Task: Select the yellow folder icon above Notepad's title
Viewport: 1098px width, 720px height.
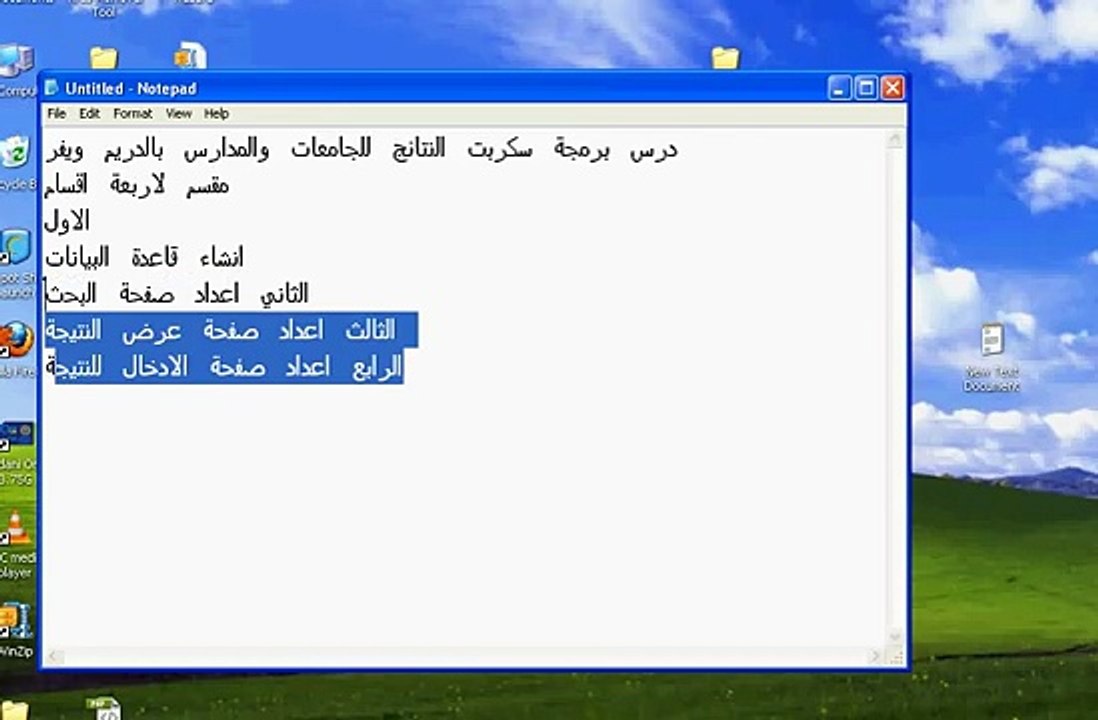Action: [104, 57]
